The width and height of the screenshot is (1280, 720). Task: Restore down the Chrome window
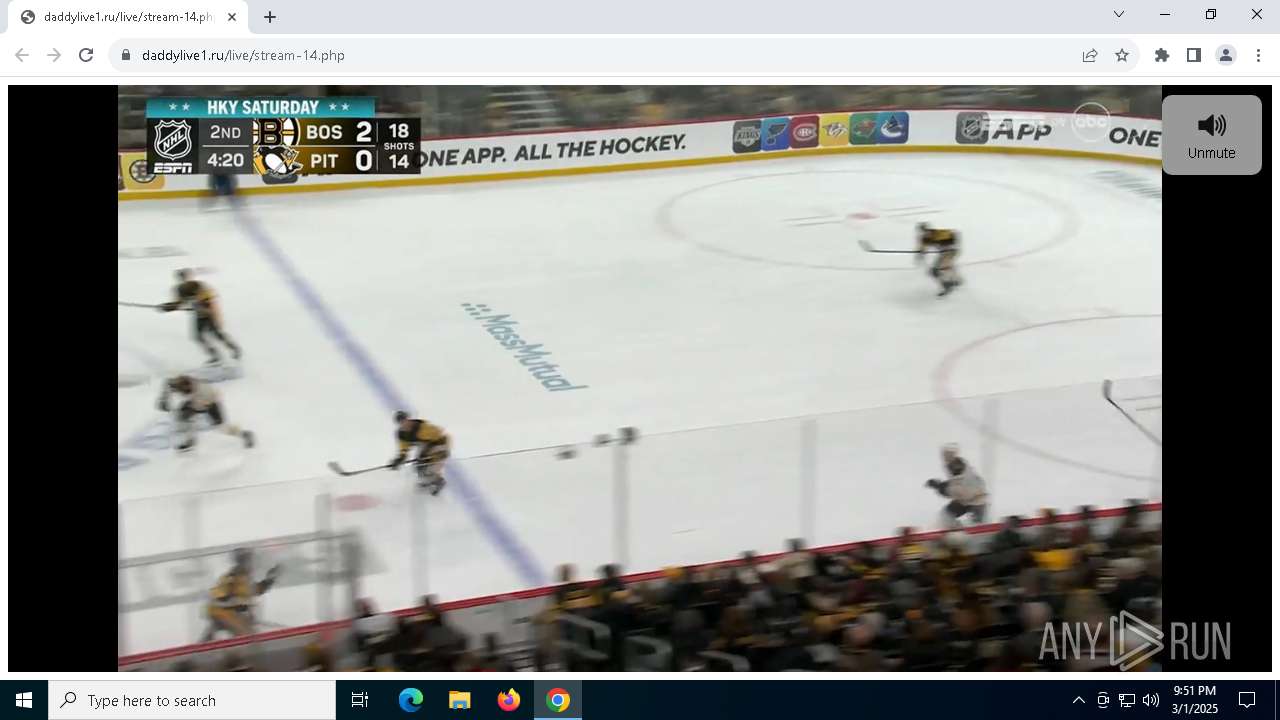(x=1211, y=14)
